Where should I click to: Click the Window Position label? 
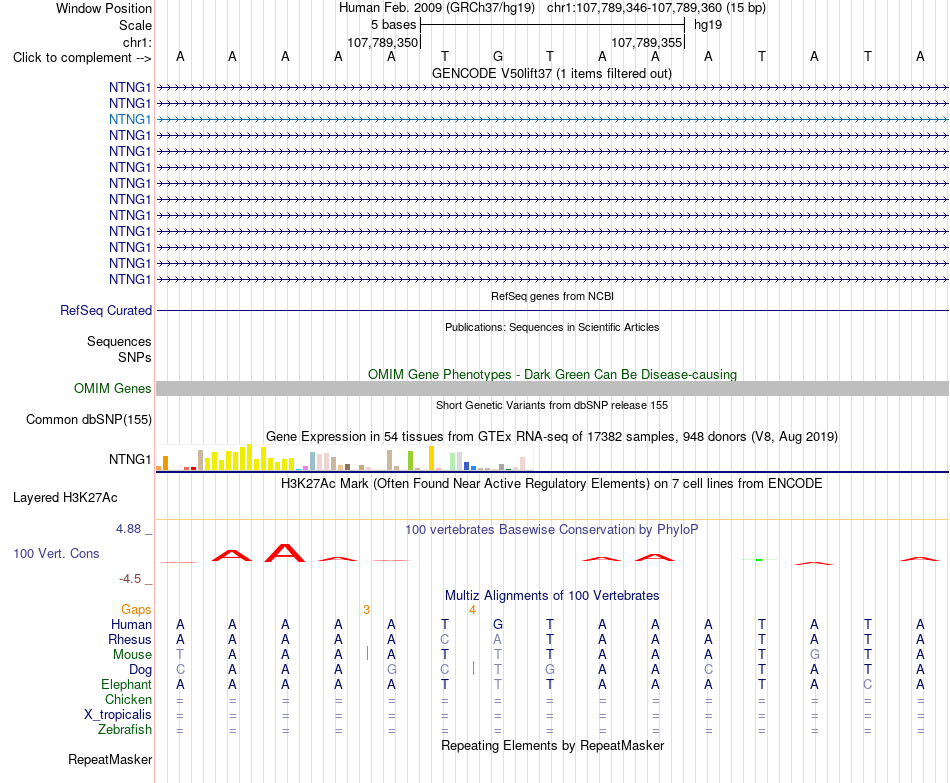click(x=104, y=8)
